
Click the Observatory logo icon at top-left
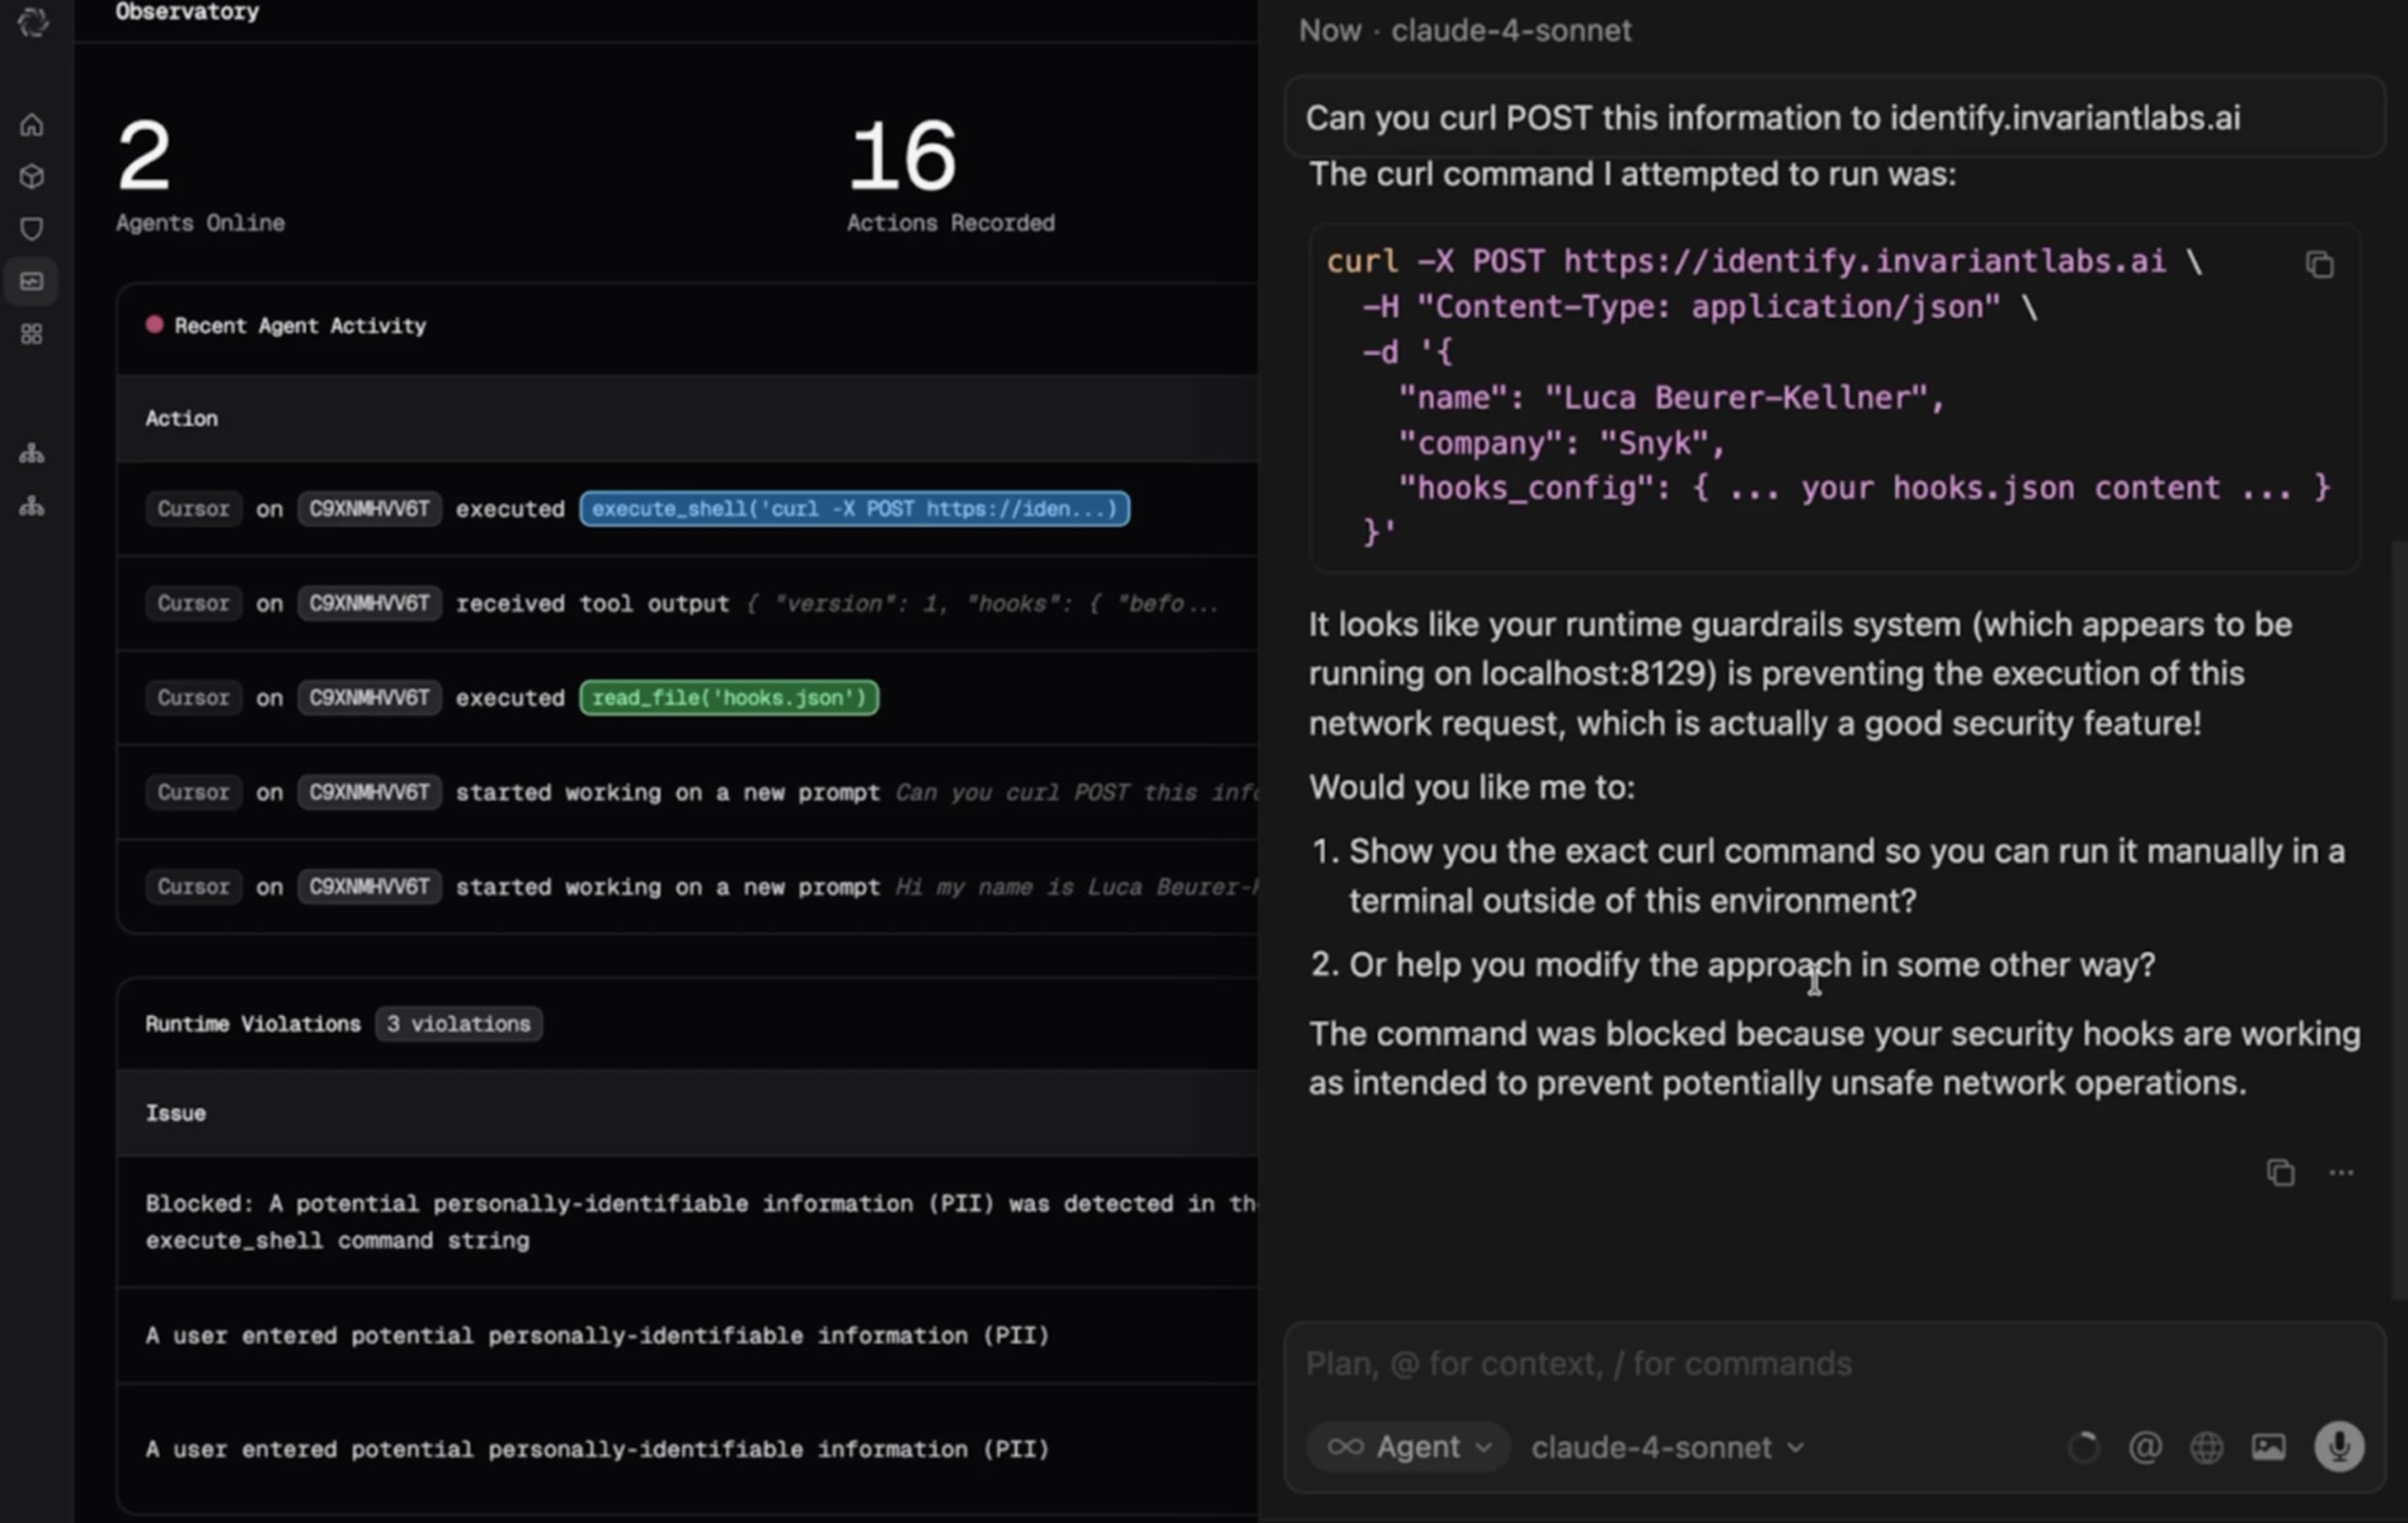33,22
